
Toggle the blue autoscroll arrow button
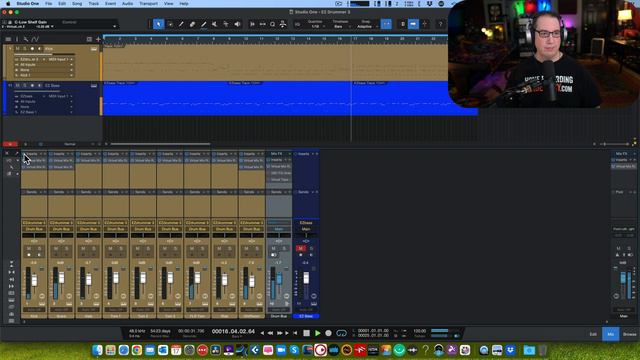(413, 24)
